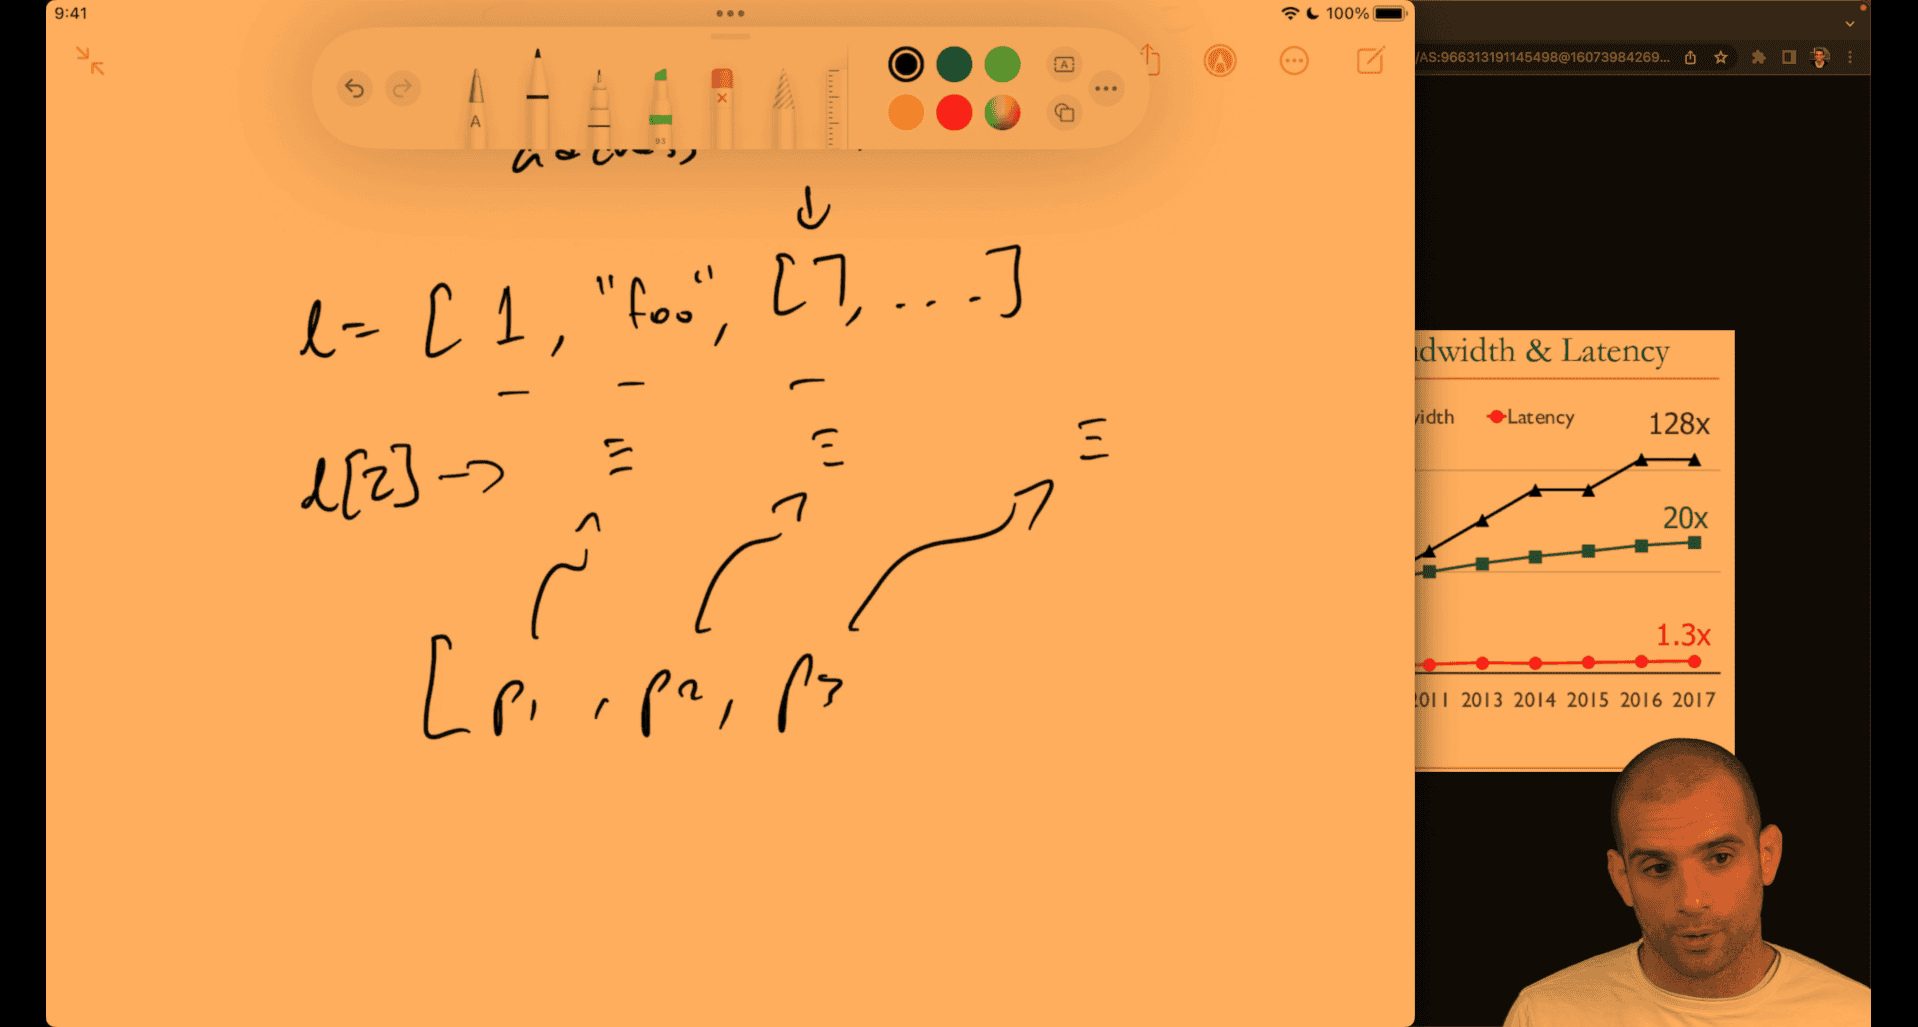Choose the red color swatch
Screen dimensions: 1918x1027
coord(954,112)
